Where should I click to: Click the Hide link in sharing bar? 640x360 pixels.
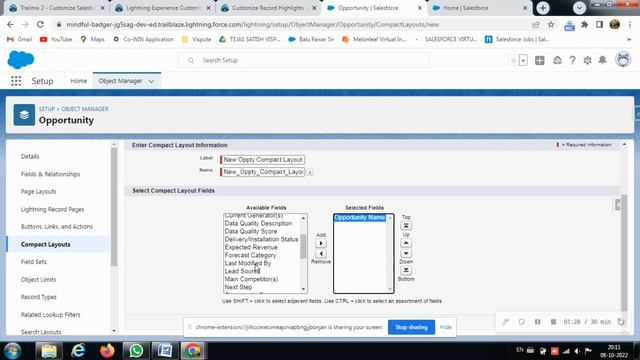[x=445, y=327]
